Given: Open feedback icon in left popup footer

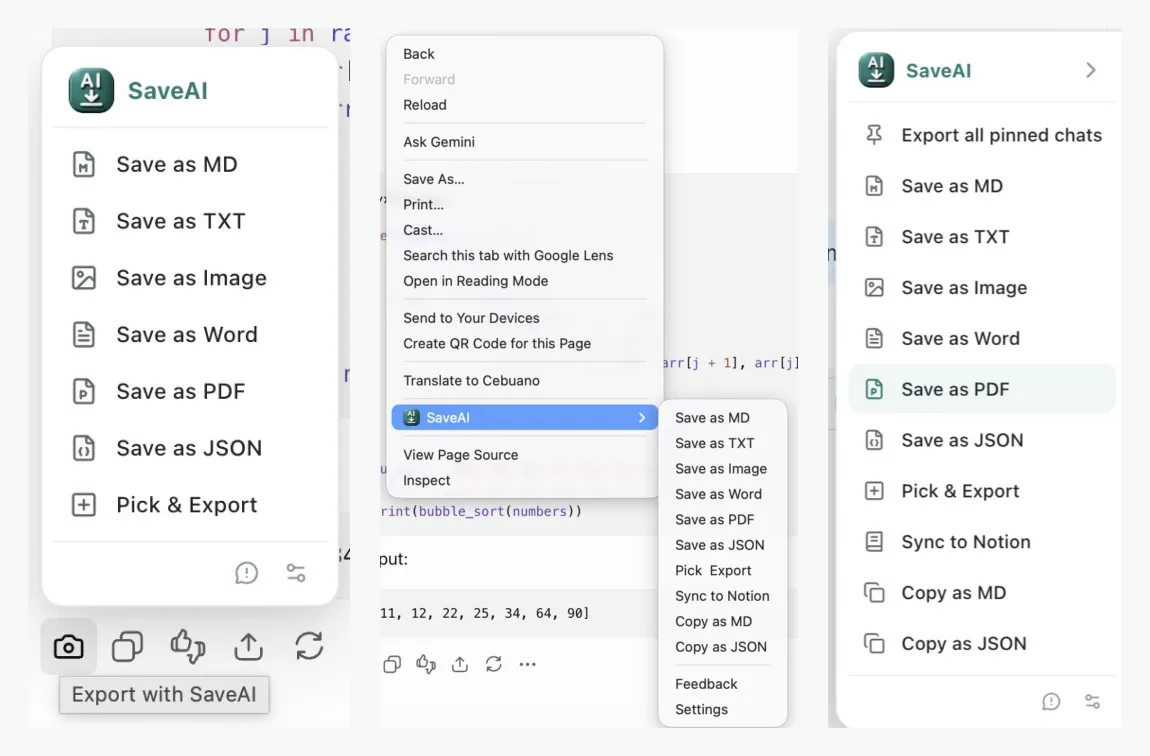Looking at the screenshot, I should pos(246,573).
